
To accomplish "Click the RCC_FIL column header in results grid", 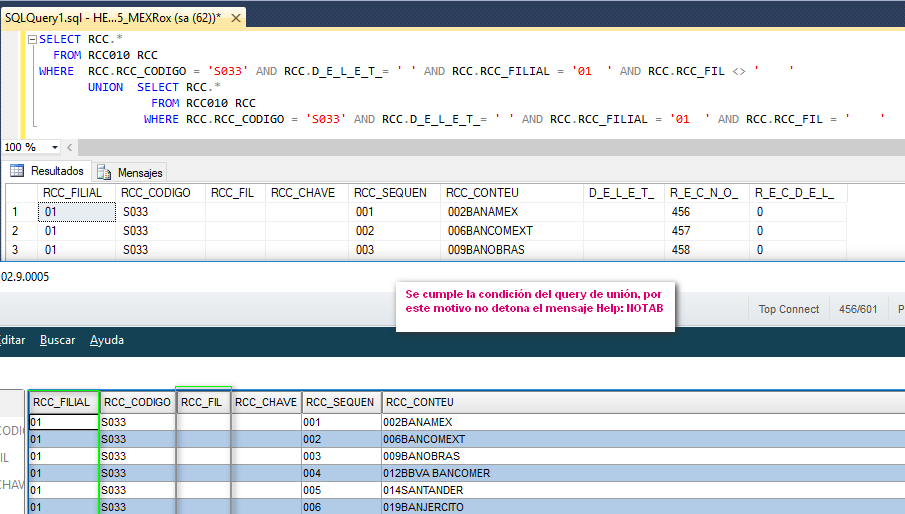I will pyautogui.click(x=235, y=193).
